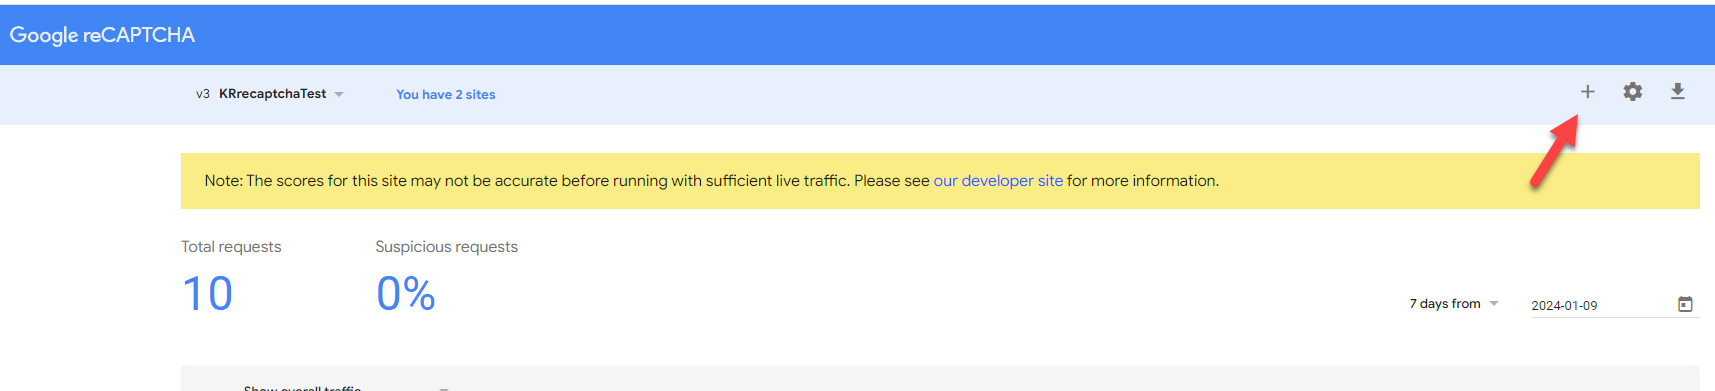Image resolution: width=1715 pixels, height=391 pixels.
Task: Follow the 'You have 2 sites' link
Action: [x=445, y=95]
